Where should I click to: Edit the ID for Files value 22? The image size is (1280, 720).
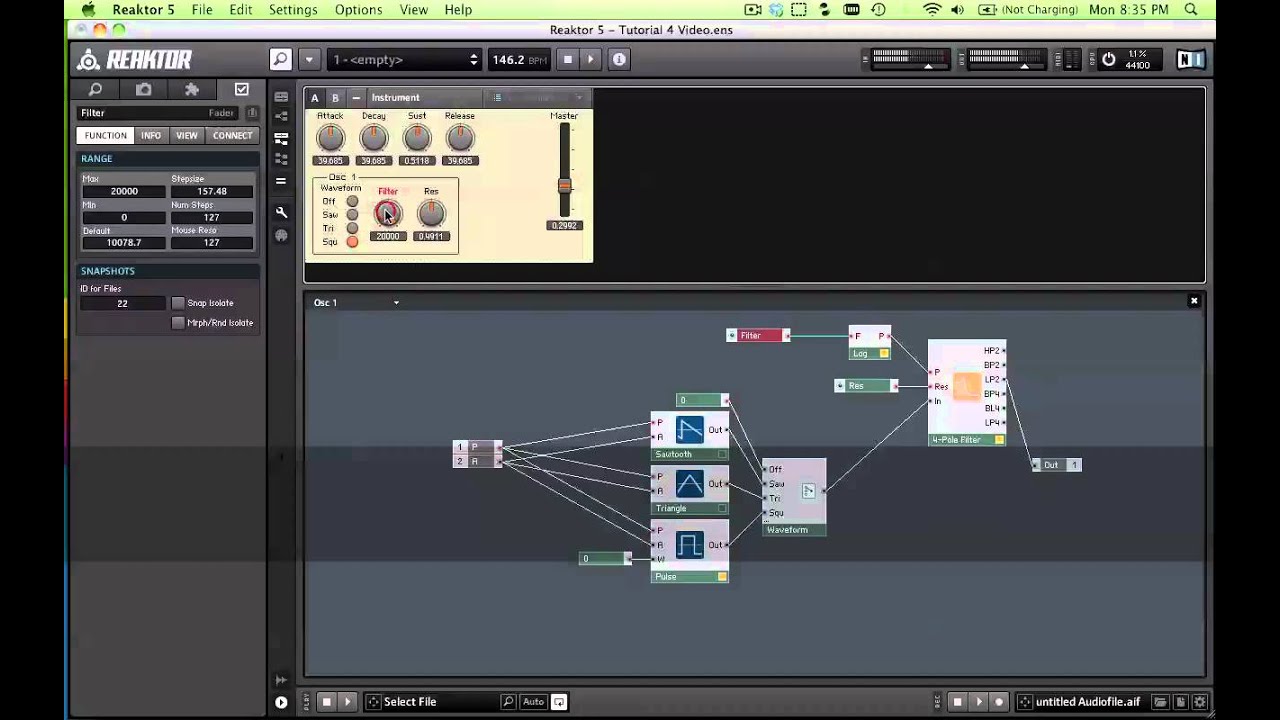[122, 303]
